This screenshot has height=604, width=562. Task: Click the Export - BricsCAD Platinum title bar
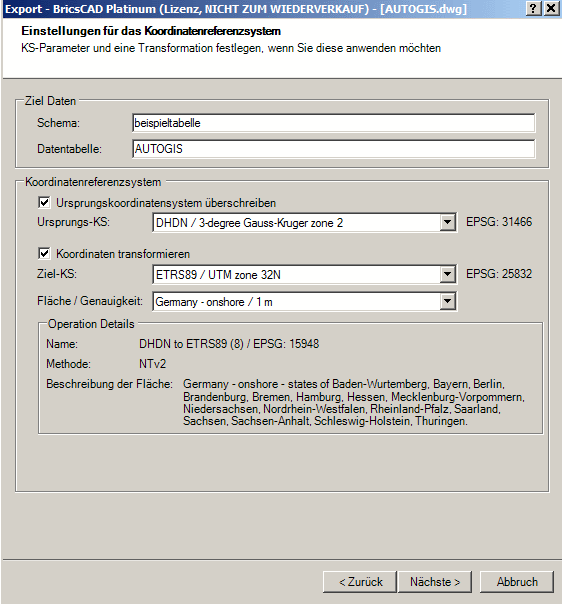click(262, 8)
